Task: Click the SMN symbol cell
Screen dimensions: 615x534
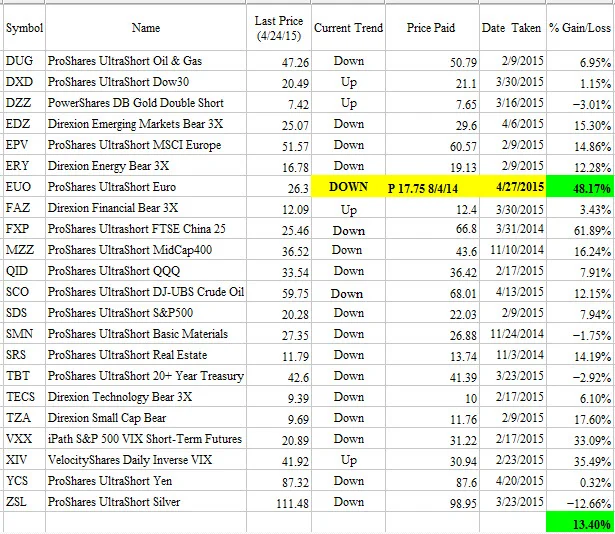Action: (x=24, y=334)
